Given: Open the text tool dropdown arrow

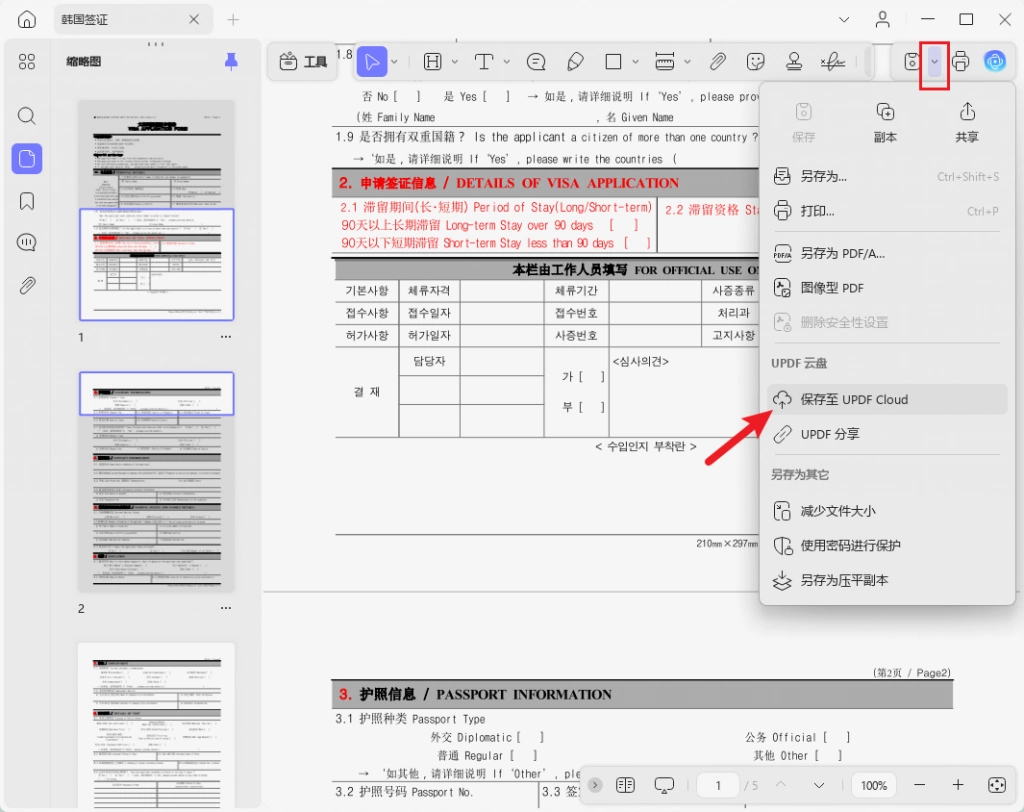Looking at the screenshot, I should pyautogui.click(x=507, y=62).
